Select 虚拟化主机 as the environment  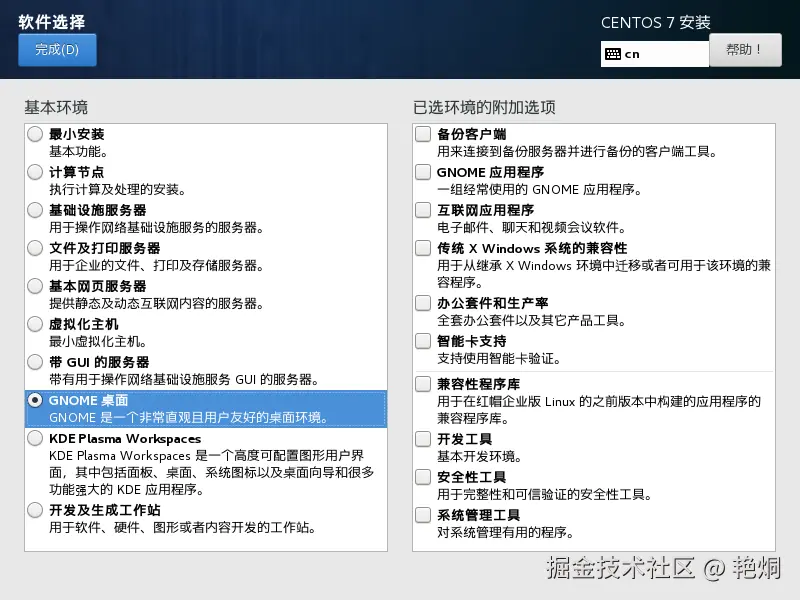tap(33, 324)
